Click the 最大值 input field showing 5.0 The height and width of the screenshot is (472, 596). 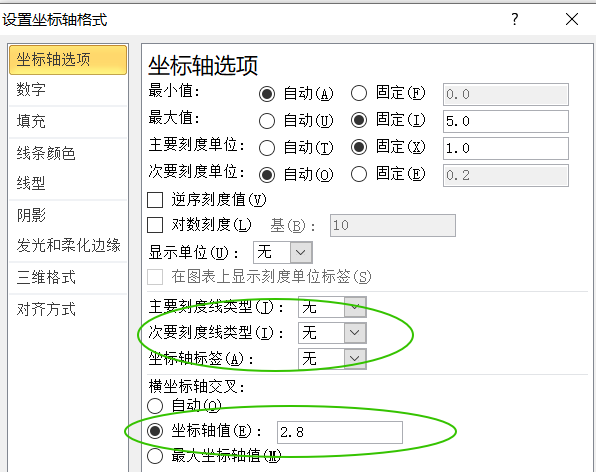506,121
